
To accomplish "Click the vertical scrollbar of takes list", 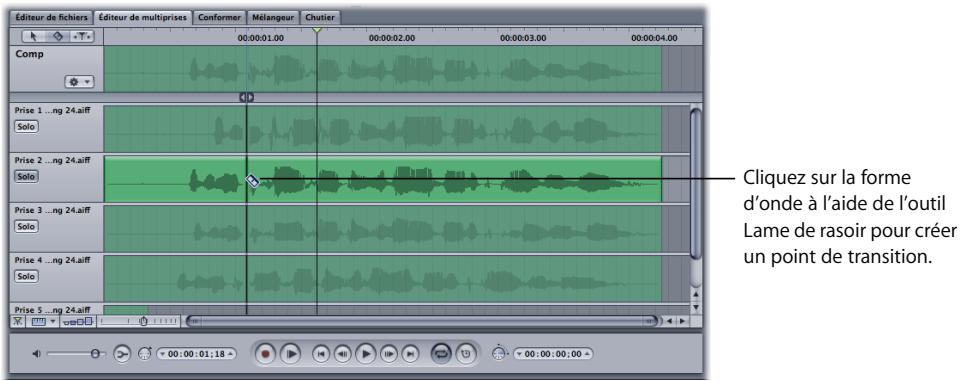I will [x=696, y=183].
